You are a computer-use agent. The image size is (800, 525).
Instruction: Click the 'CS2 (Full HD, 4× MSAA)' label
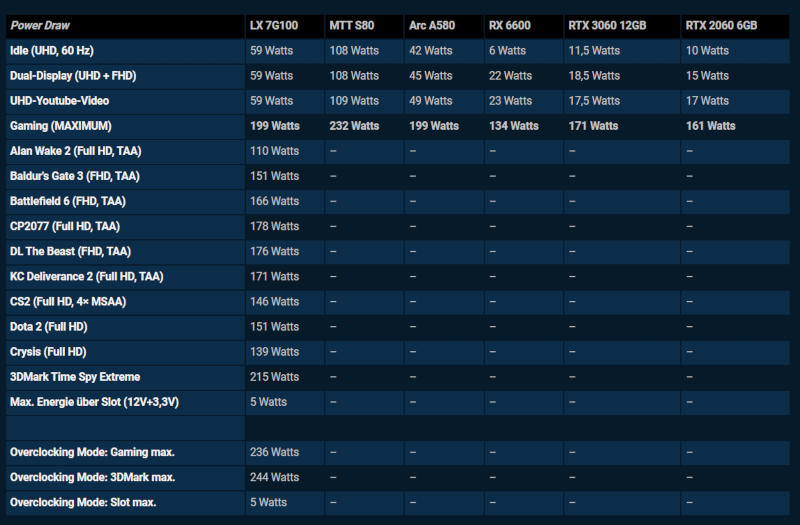pos(68,302)
